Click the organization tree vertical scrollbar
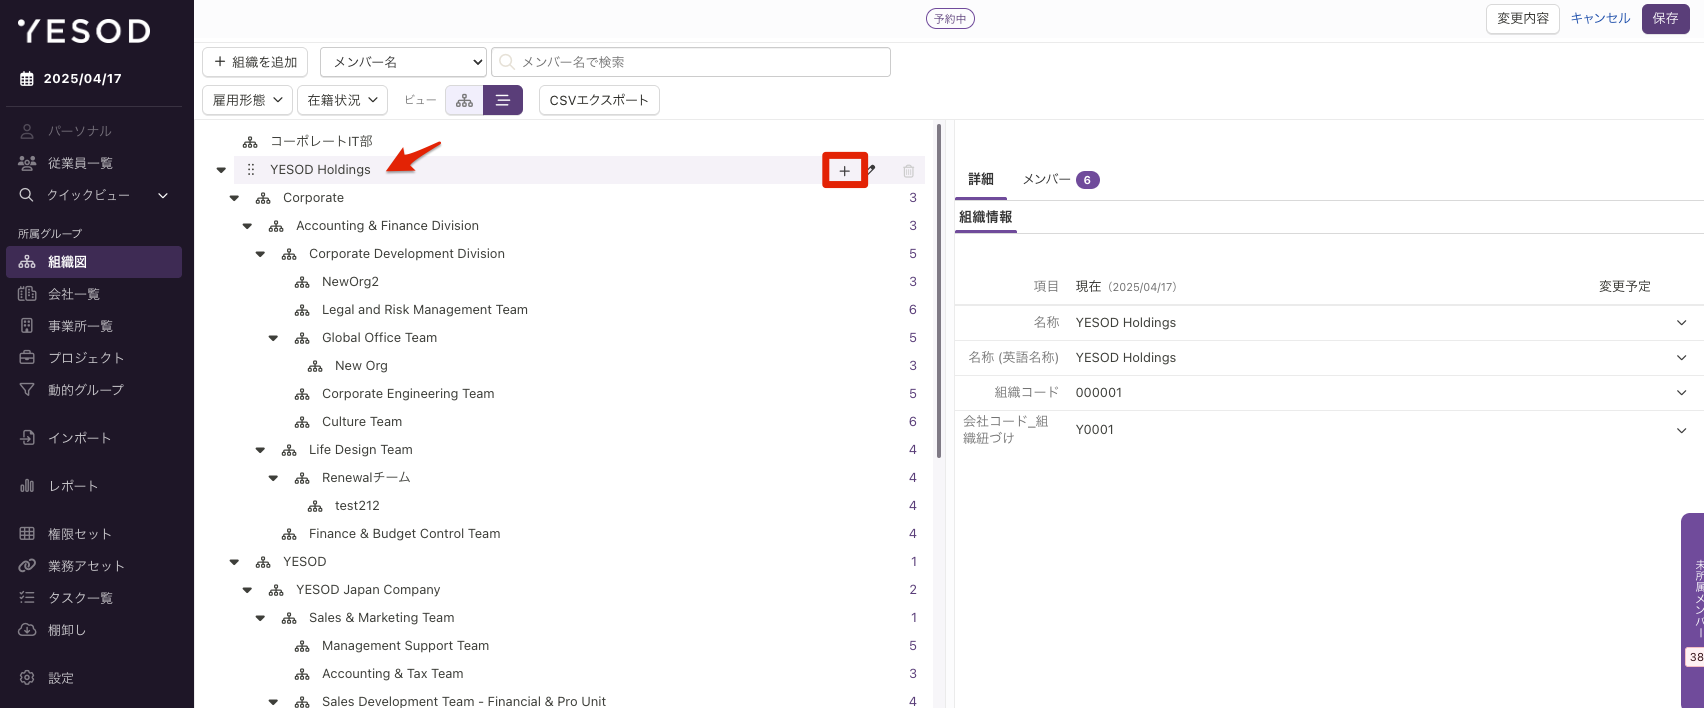Viewport: 1704px width, 708px height. 939,290
